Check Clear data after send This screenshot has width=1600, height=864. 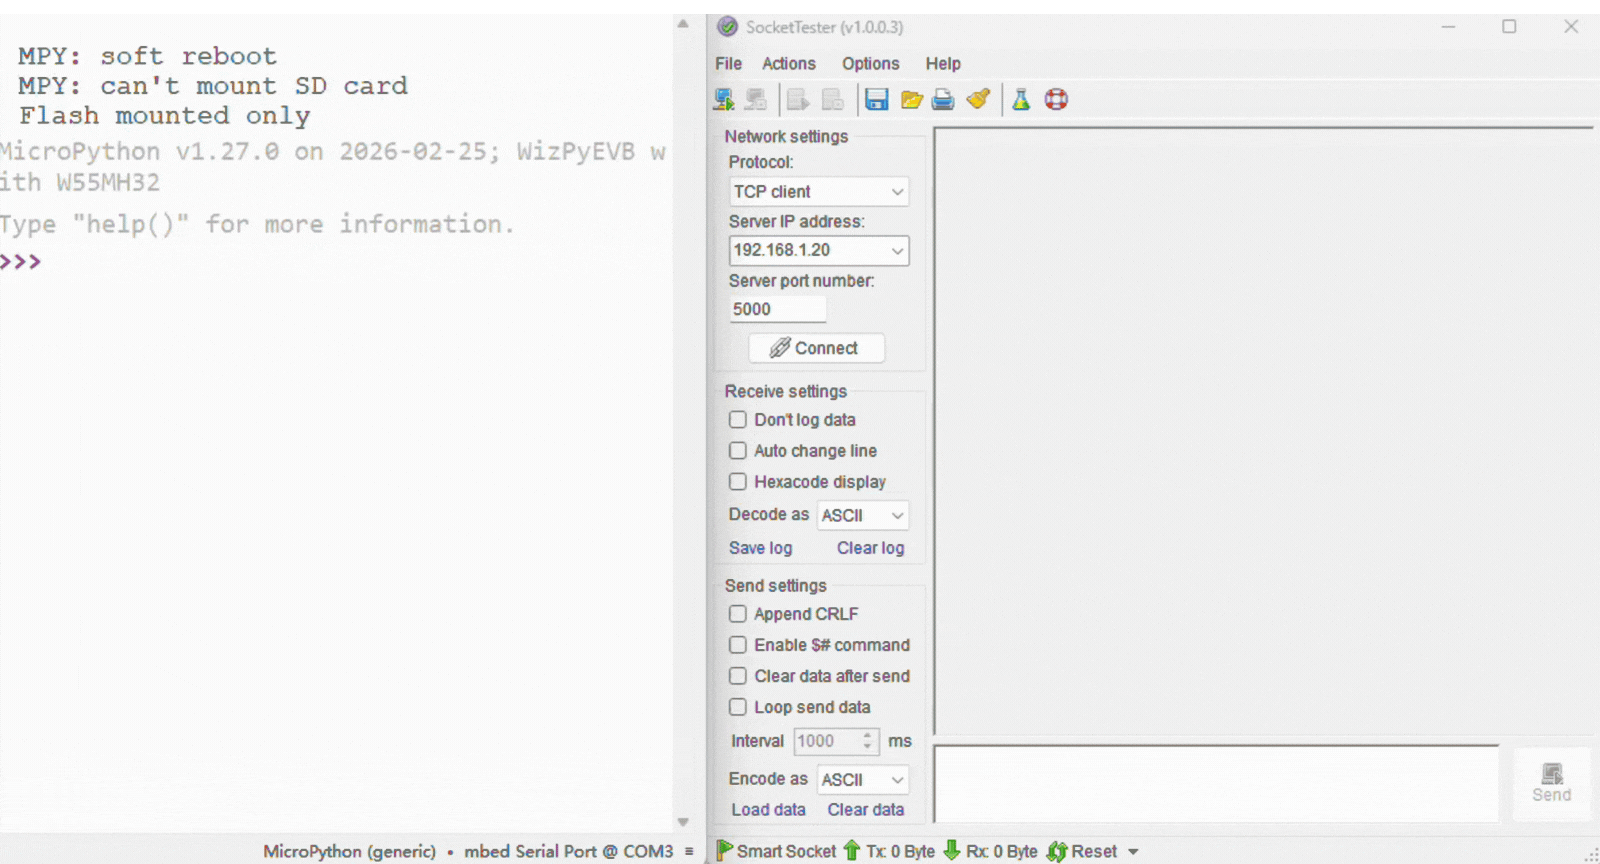click(738, 676)
